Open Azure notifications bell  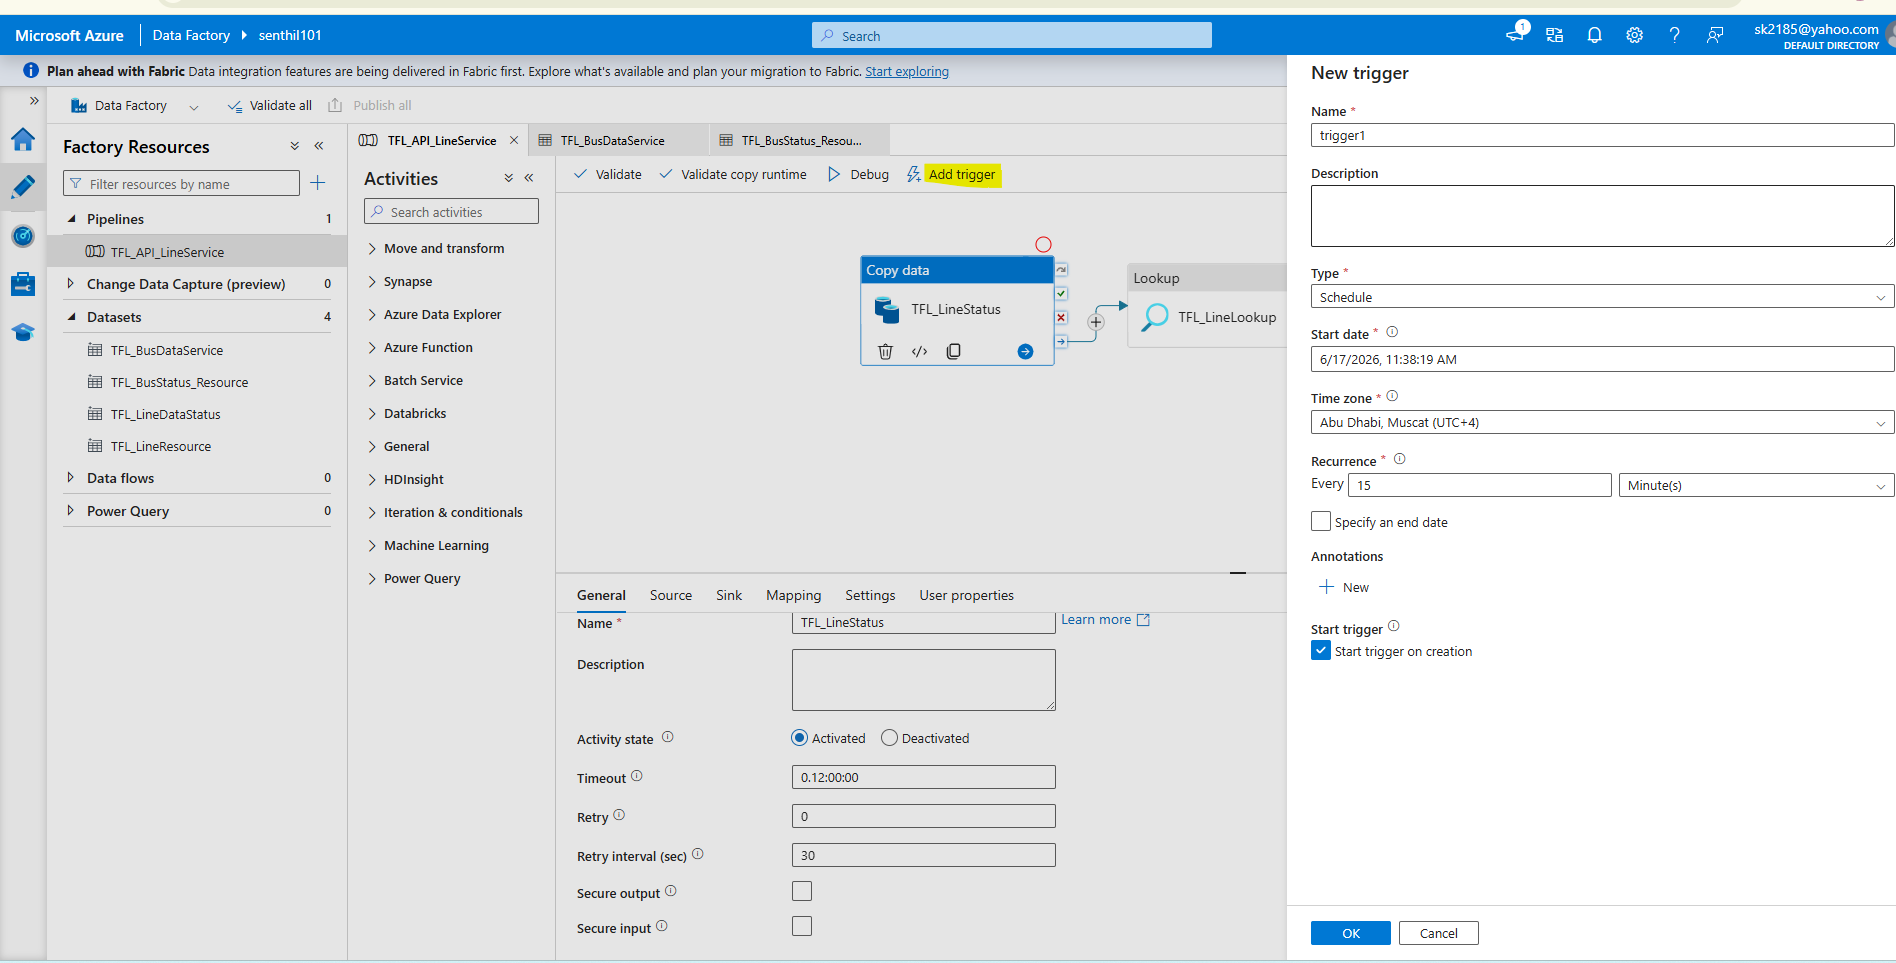(1594, 35)
